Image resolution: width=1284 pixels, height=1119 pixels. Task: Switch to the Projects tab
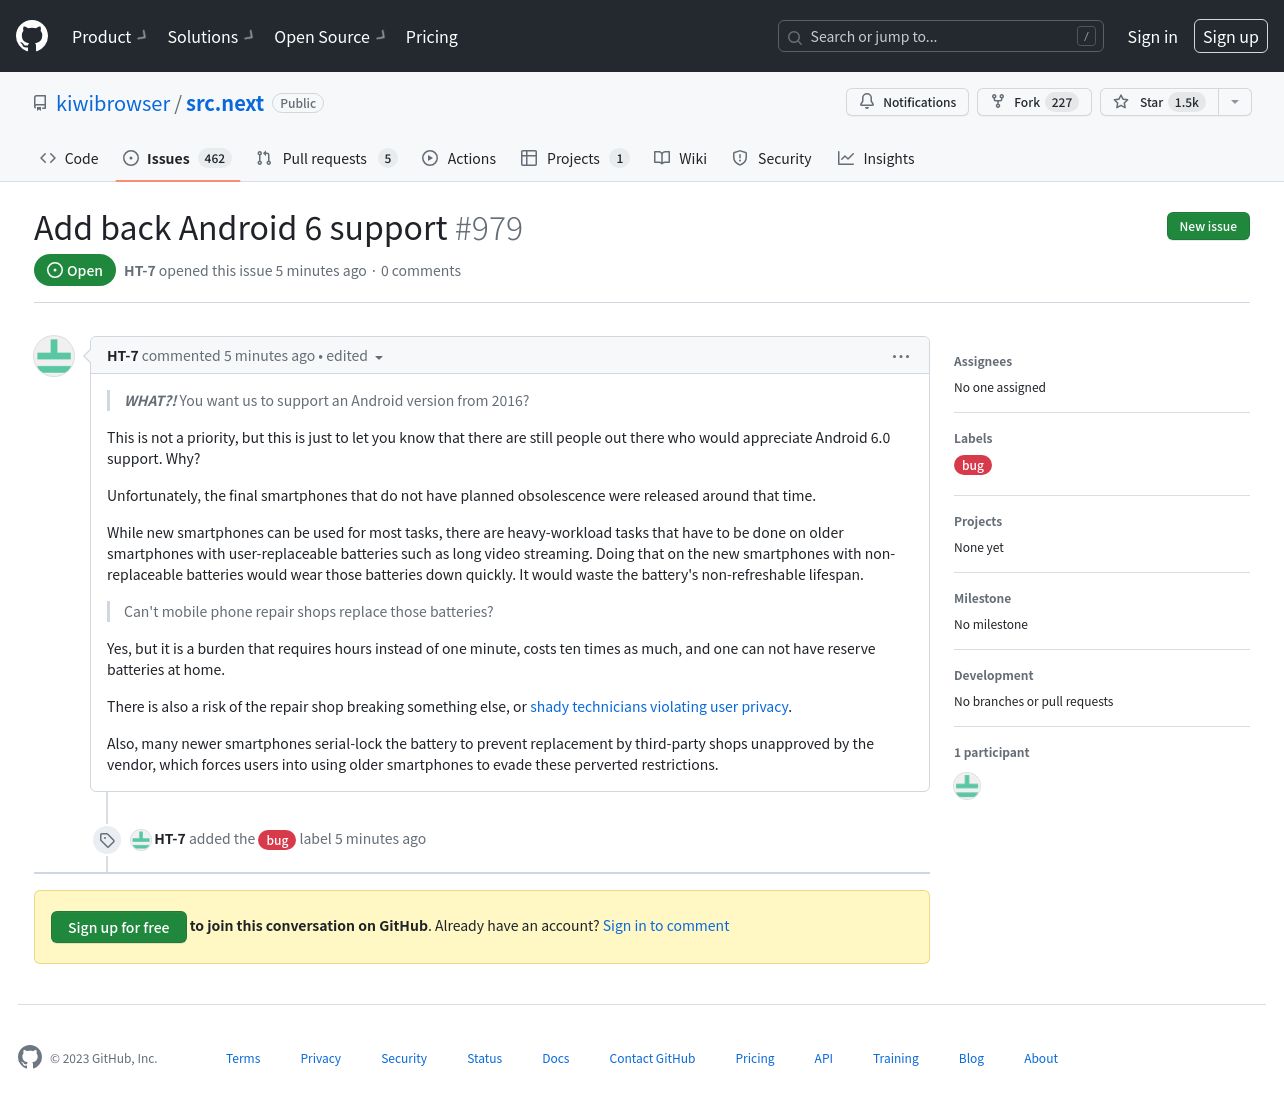575,158
